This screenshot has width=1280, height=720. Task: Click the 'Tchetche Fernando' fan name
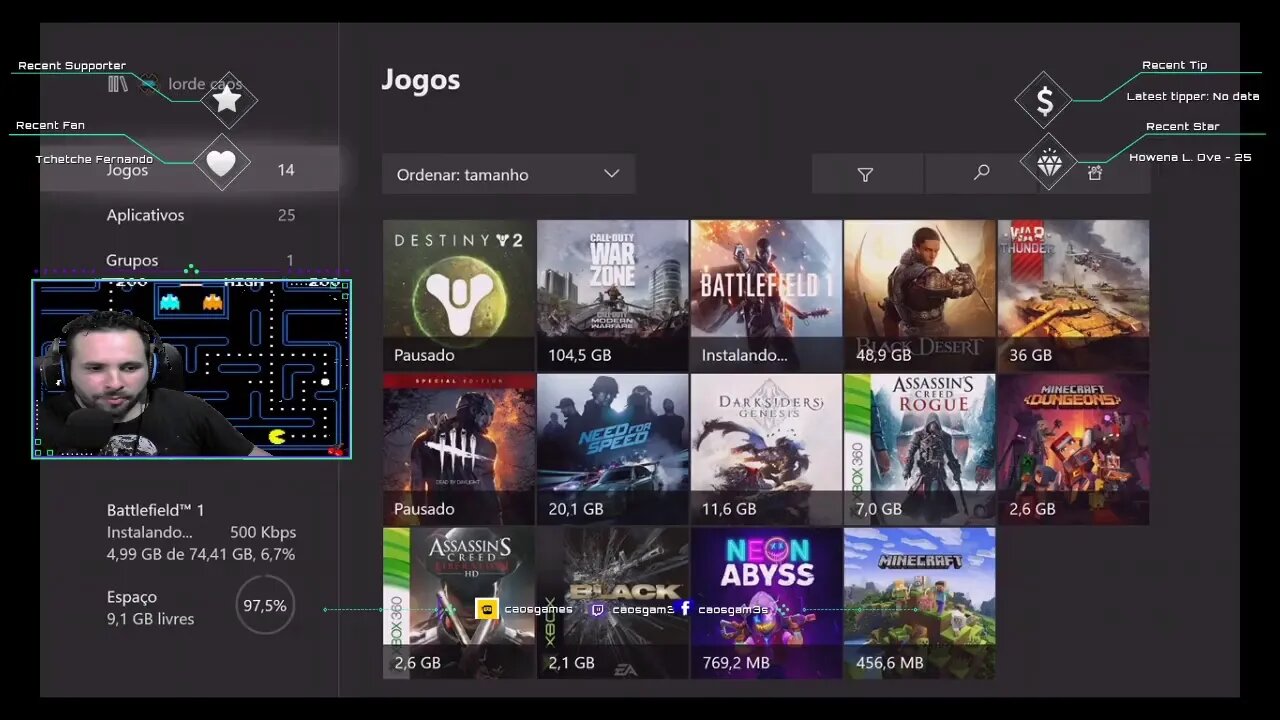[95, 159]
